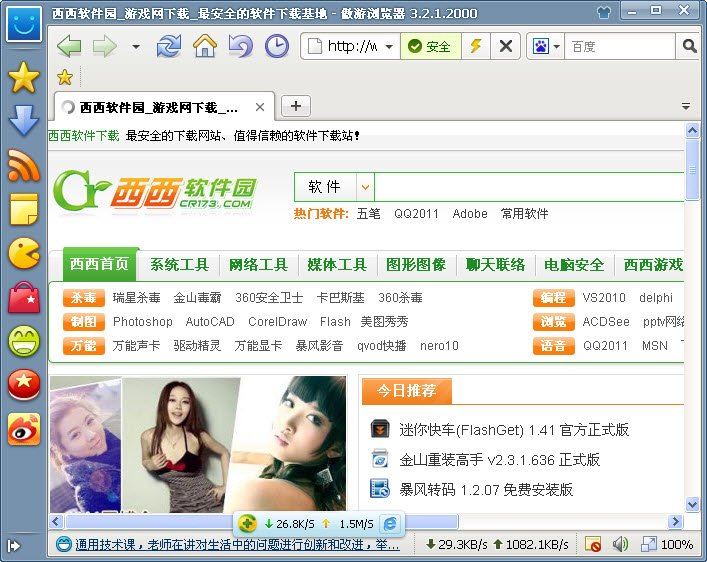The image size is (707, 562).
Task: Click the search magnifier icon
Action: coord(689,46)
